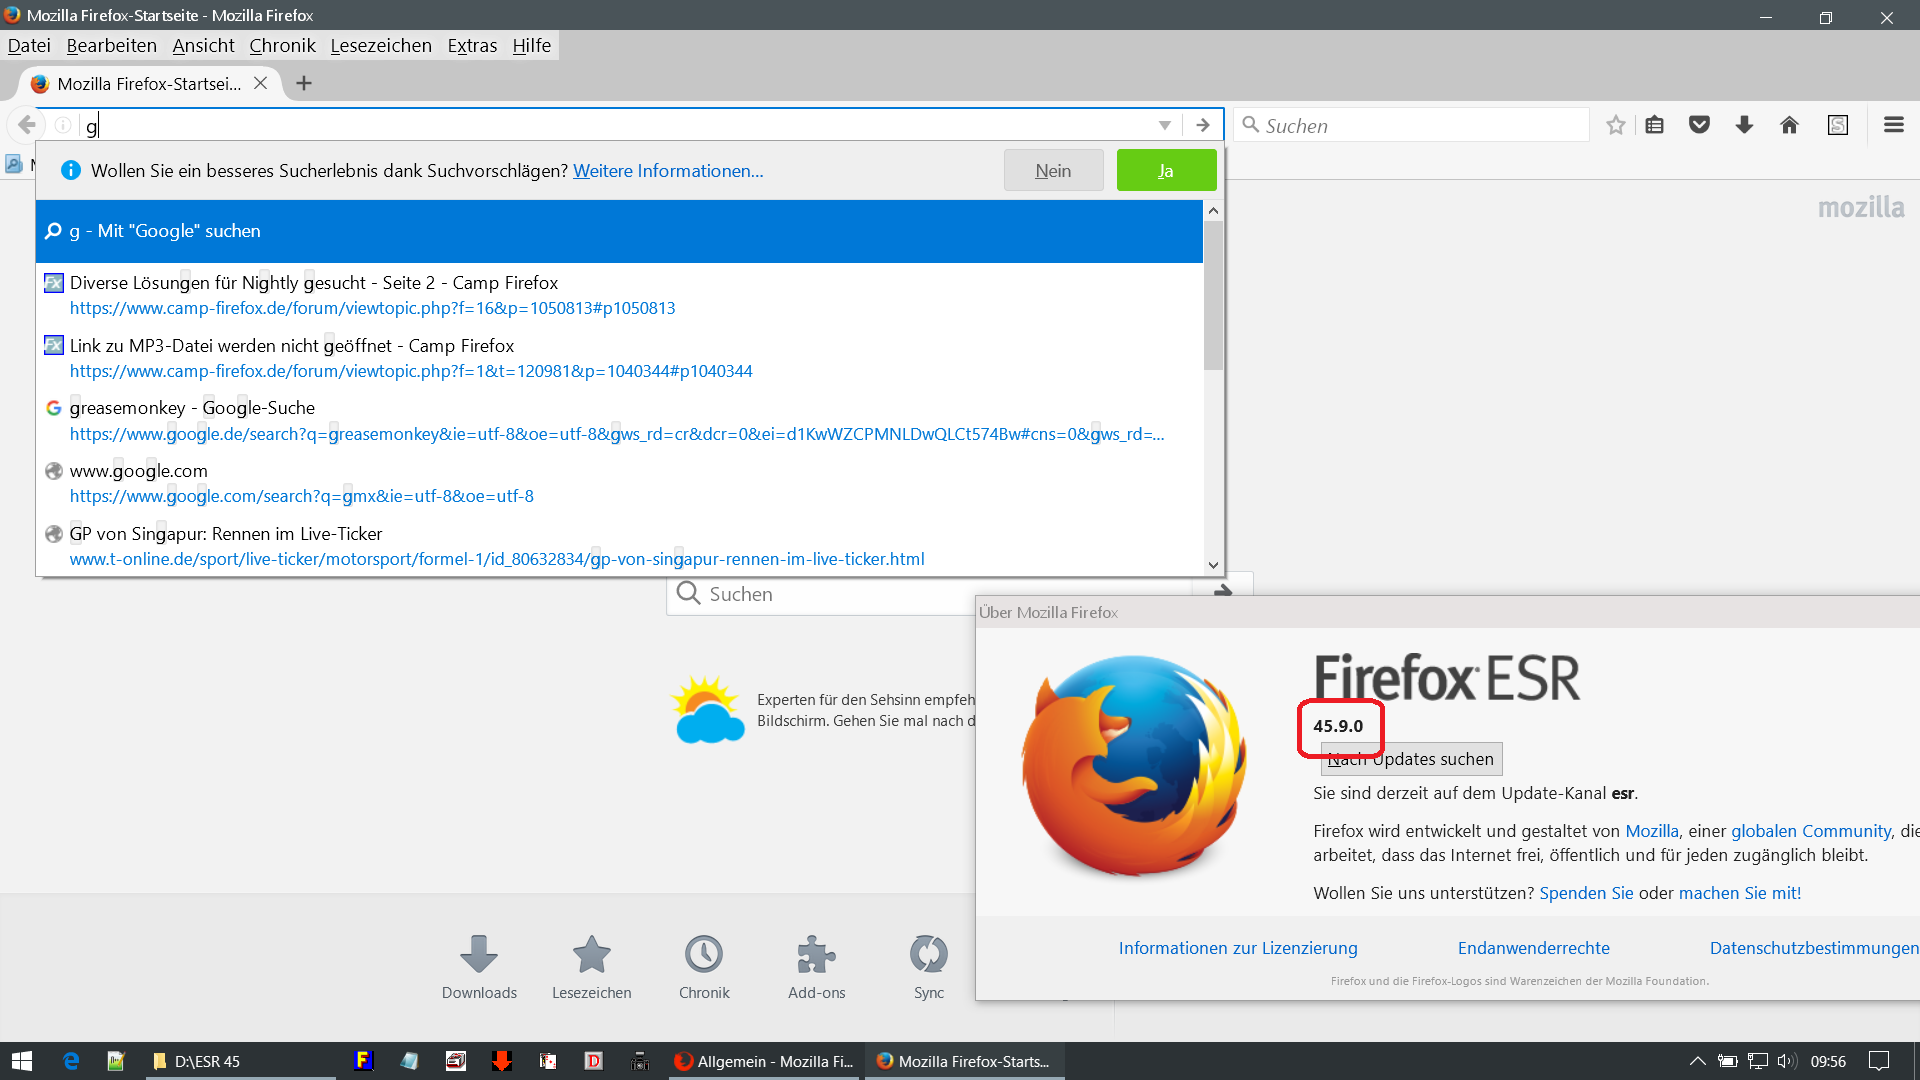Screen dimensions: 1920x1080
Task: Open the downloads arrow in toolbar
Action: pyautogui.click(x=1744, y=125)
